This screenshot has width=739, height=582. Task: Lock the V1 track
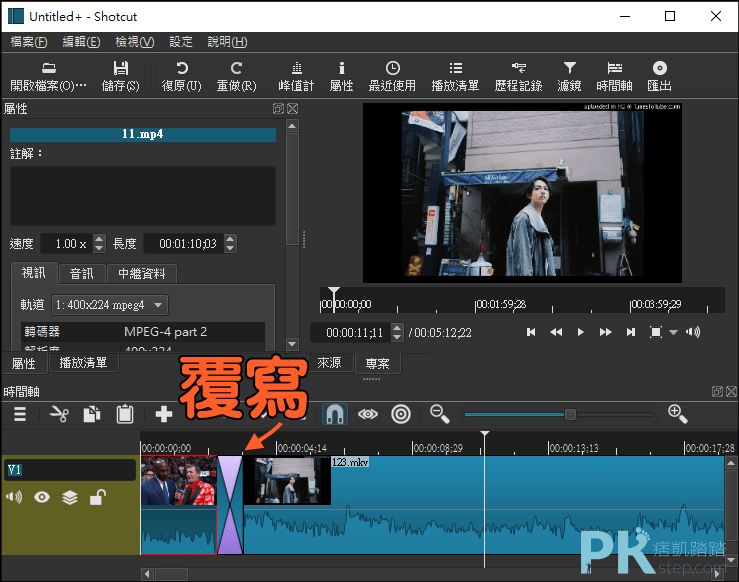pos(98,497)
